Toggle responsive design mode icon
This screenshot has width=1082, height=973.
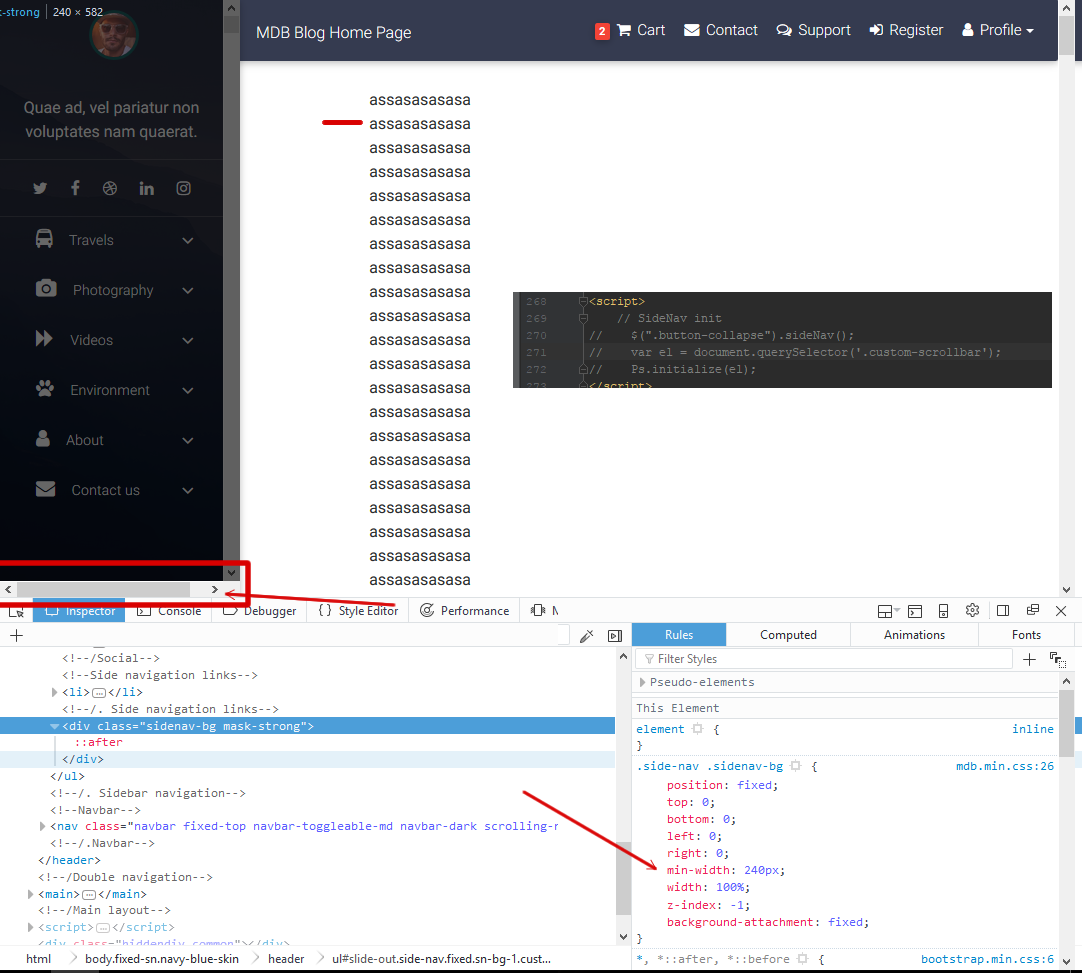pyautogui.click(x=943, y=611)
